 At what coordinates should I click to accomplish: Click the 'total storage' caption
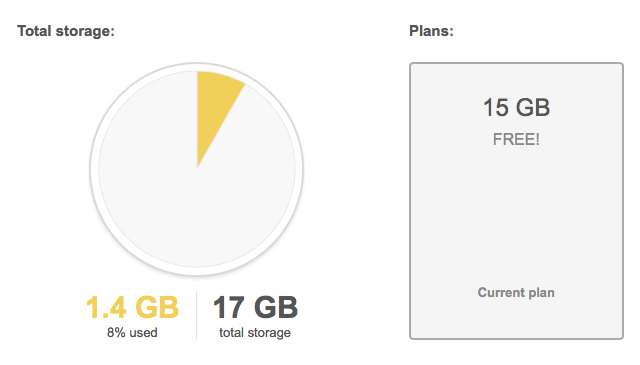point(255,332)
